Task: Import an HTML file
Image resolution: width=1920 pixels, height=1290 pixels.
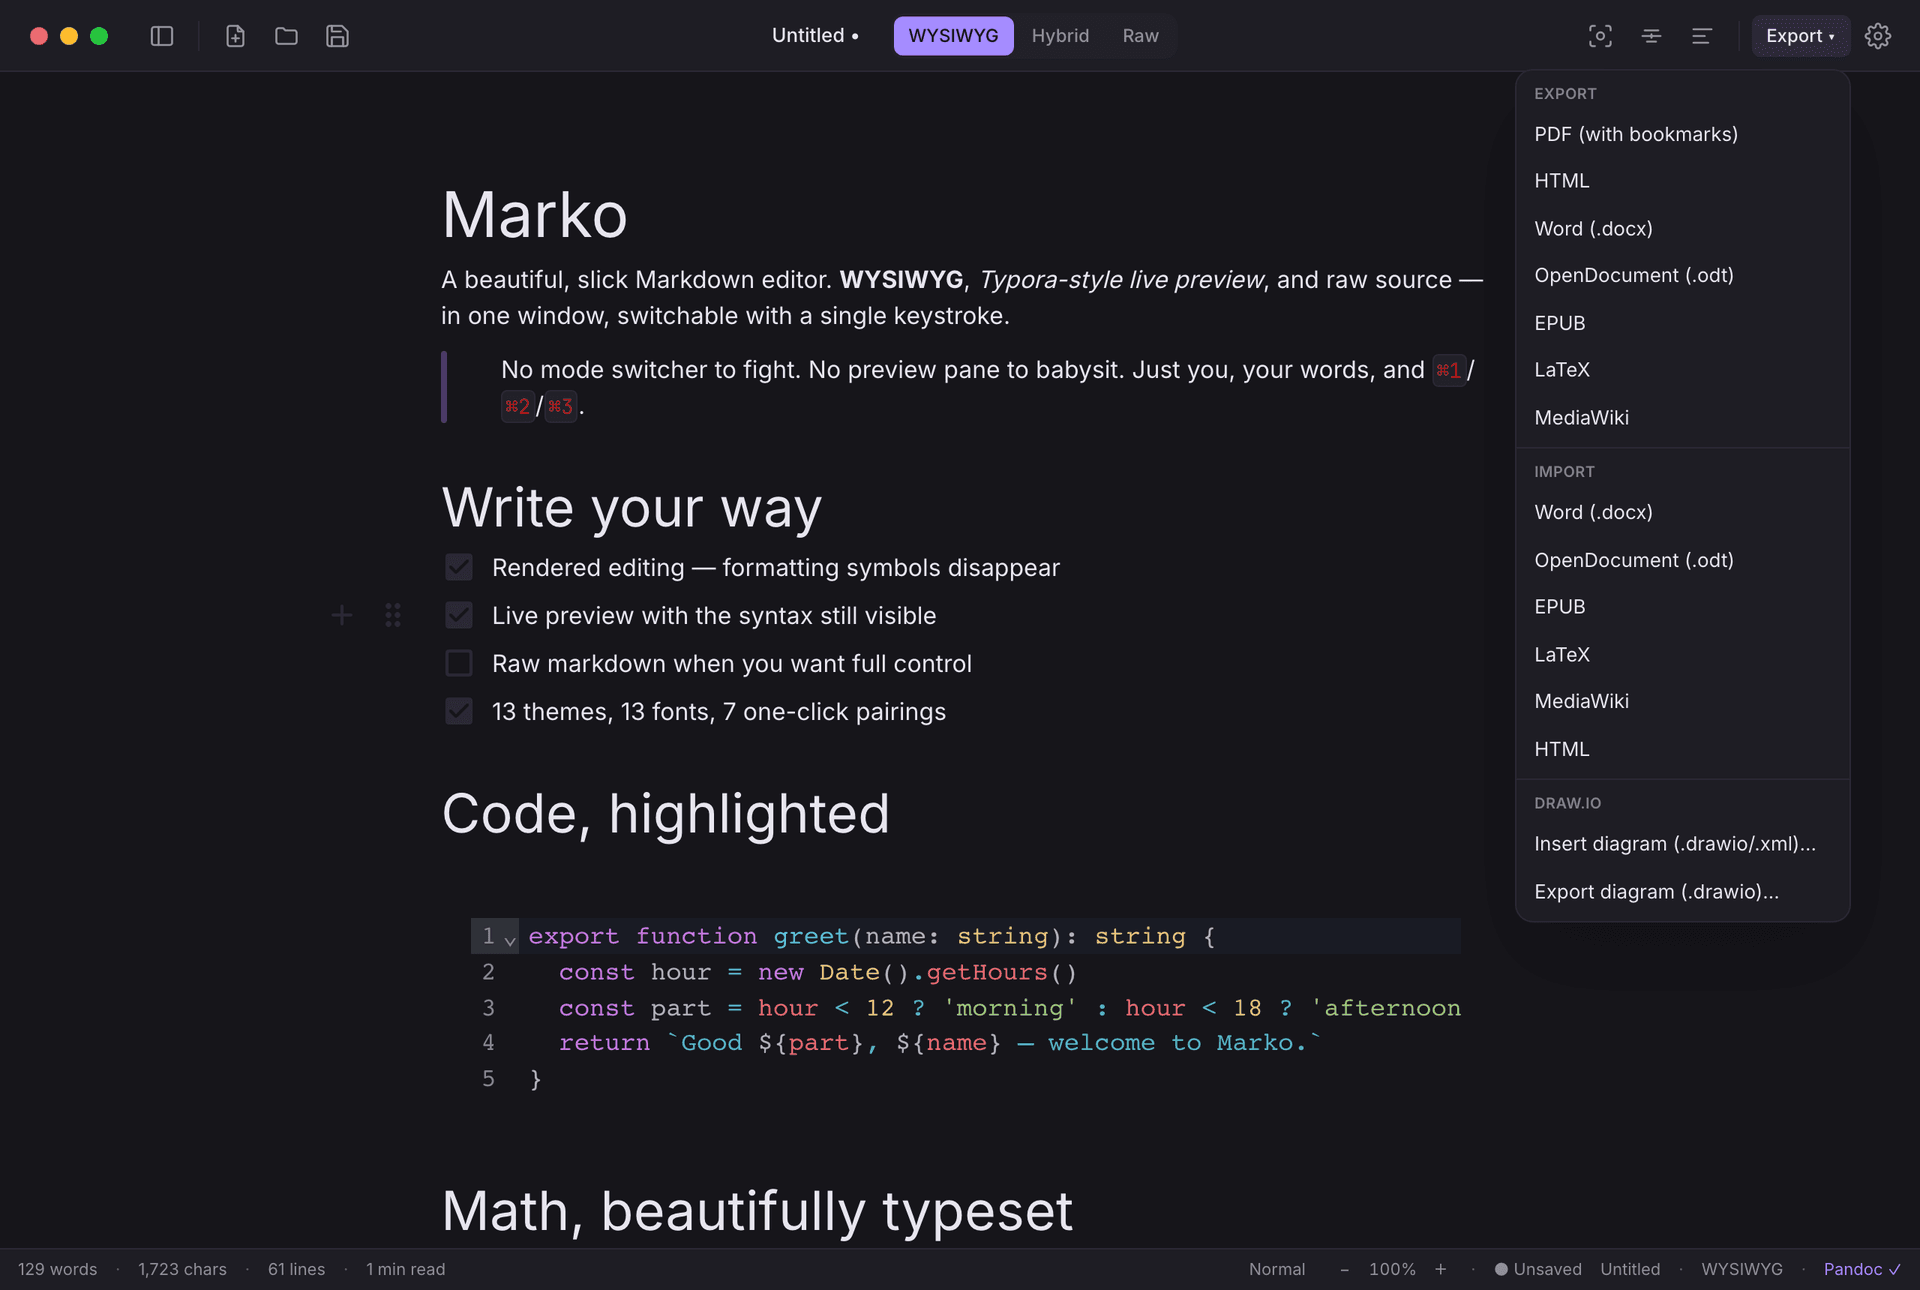Action: (1682, 749)
